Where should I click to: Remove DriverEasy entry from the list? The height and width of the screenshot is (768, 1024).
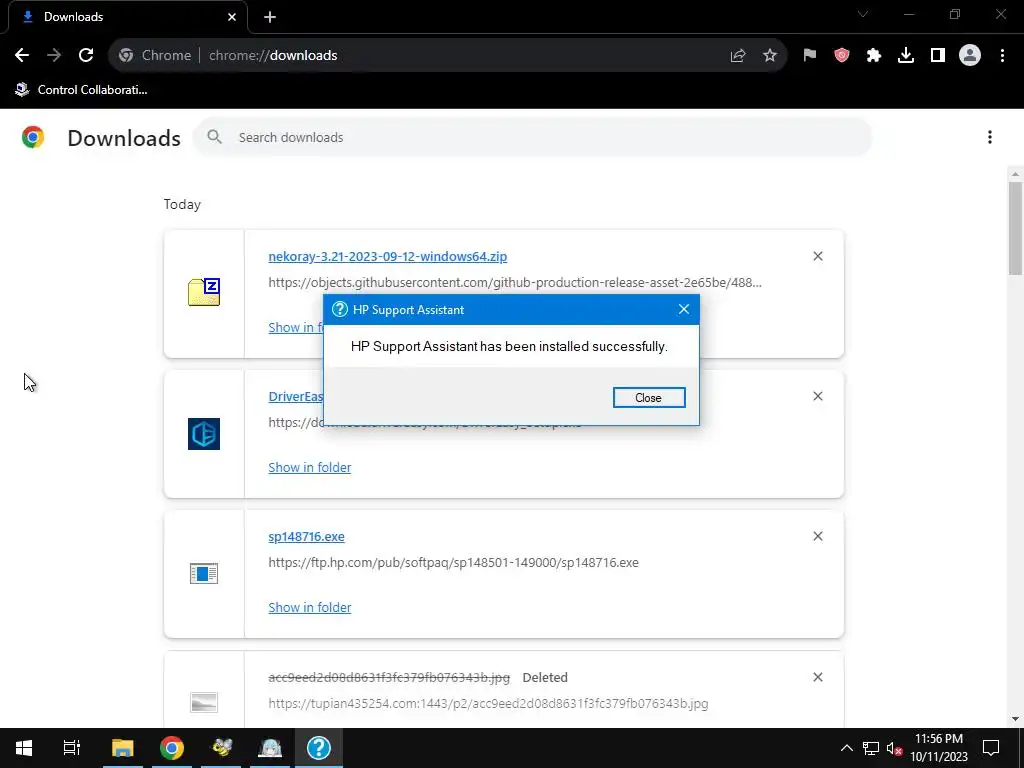818,396
